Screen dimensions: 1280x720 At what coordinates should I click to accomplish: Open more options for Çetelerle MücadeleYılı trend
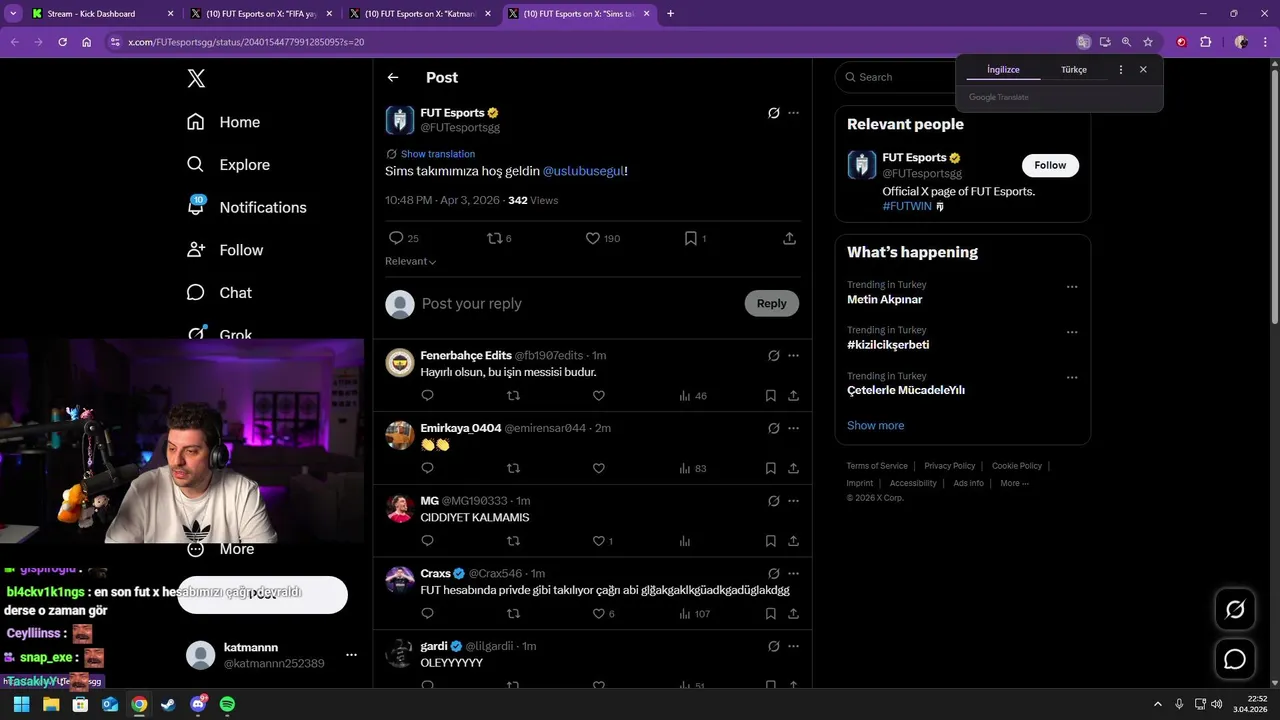click(x=1072, y=378)
